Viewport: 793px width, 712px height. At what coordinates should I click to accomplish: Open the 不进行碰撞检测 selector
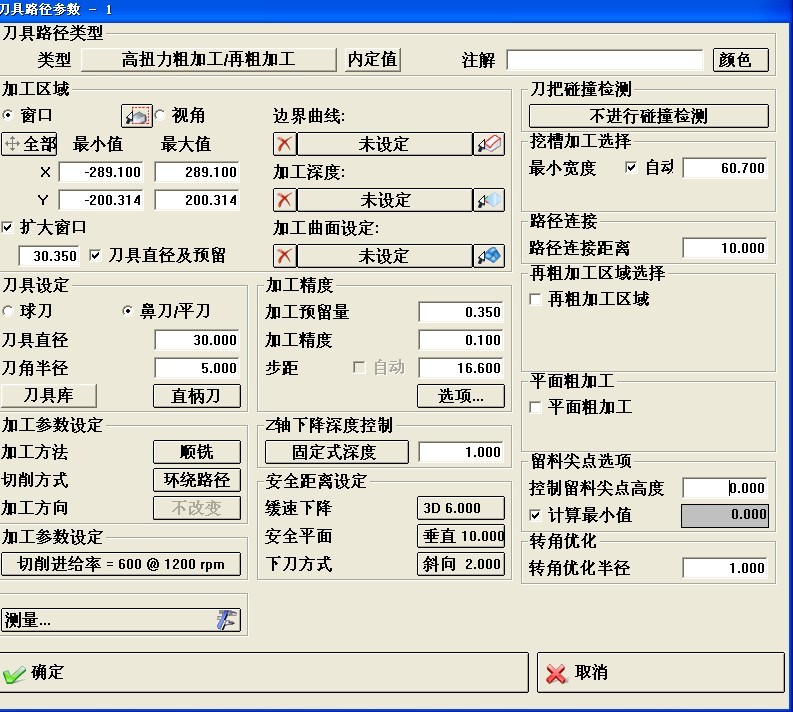(x=649, y=116)
